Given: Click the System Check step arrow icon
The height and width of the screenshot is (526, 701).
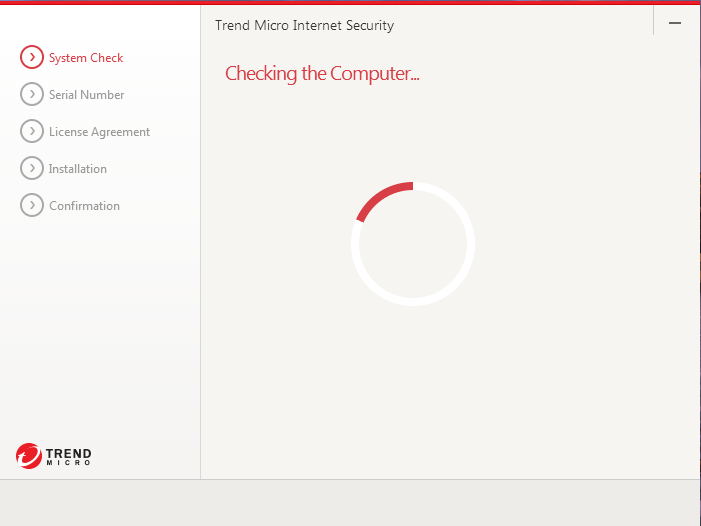Looking at the screenshot, I should (x=32, y=57).
